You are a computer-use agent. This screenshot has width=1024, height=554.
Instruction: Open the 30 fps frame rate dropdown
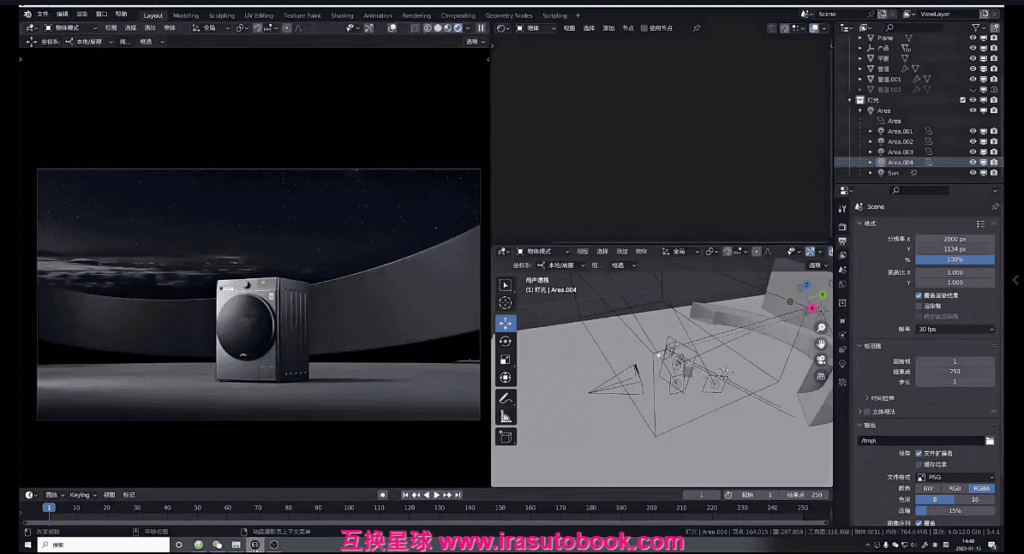(x=955, y=329)
